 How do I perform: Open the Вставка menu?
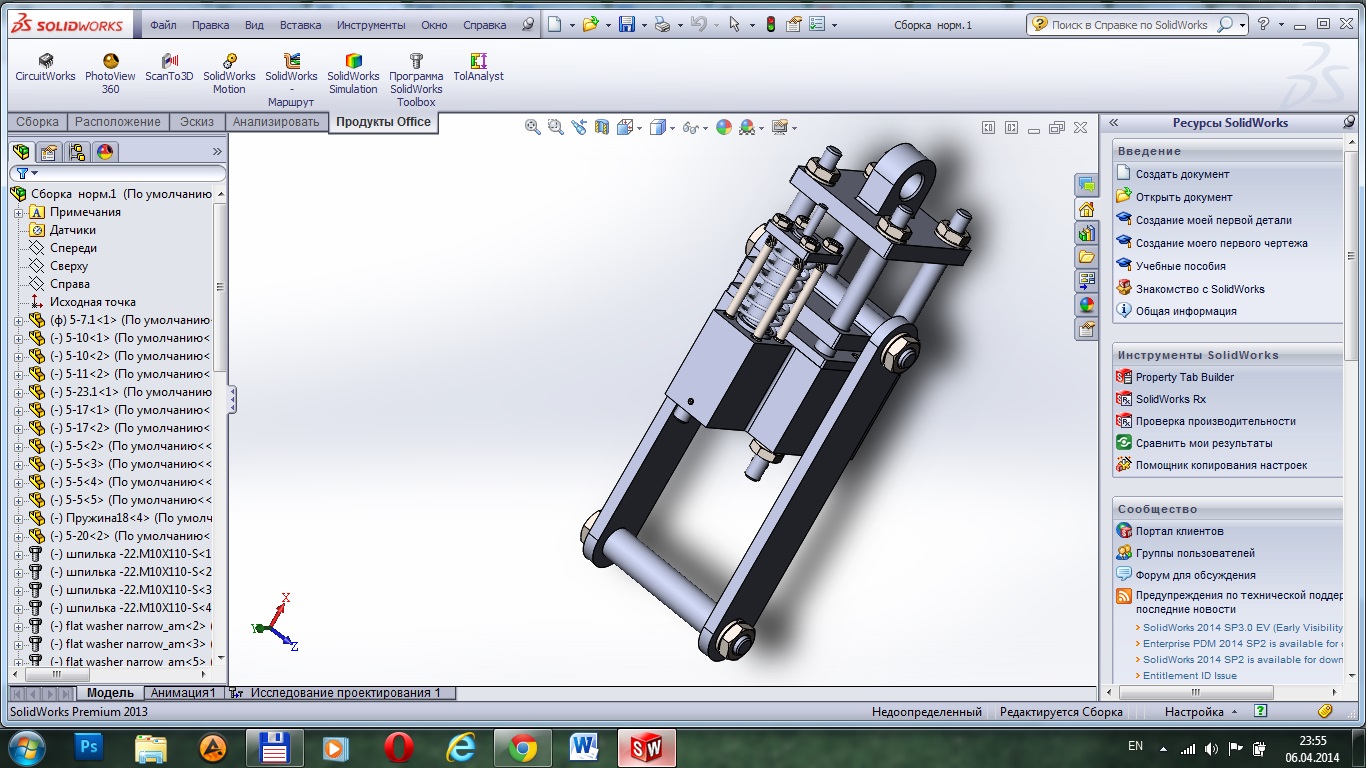[x=301, y=25]
